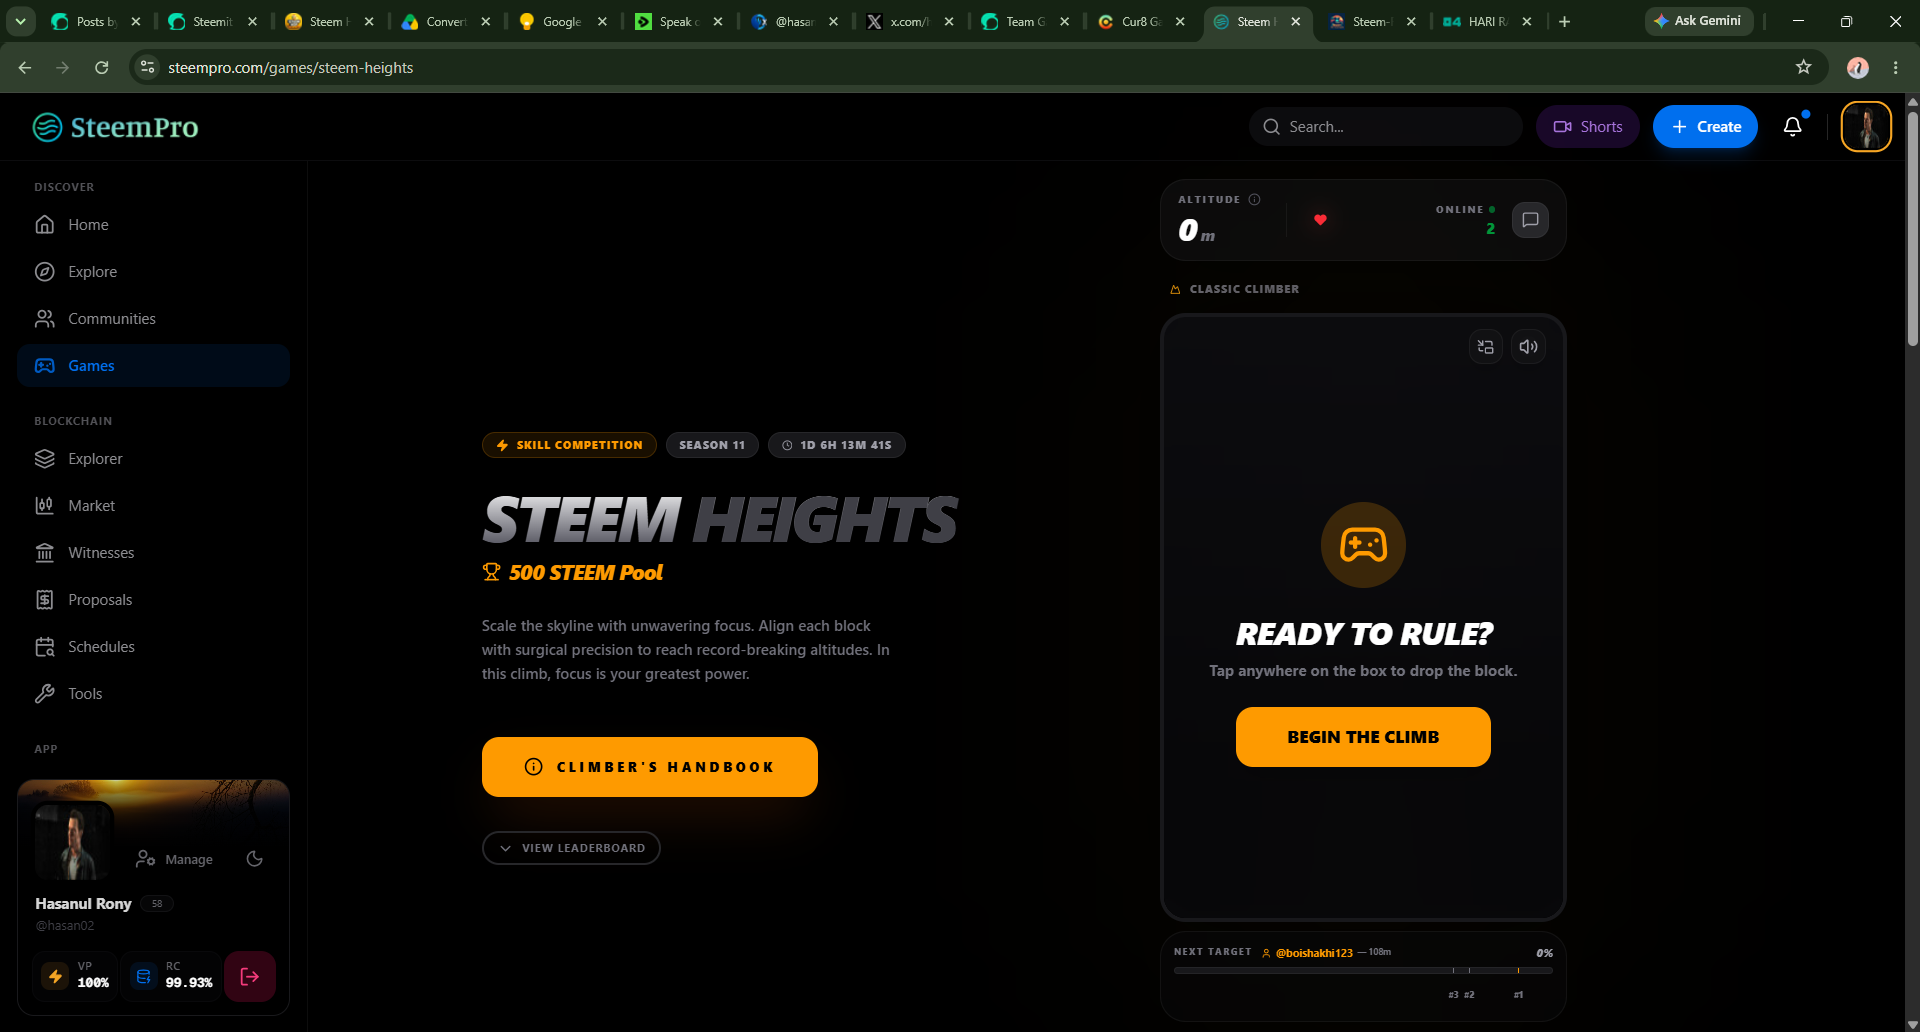This screenshot has height=1032, width=1920.
Task: Click the Classic Climber label
Action: tap(1244, 289)
